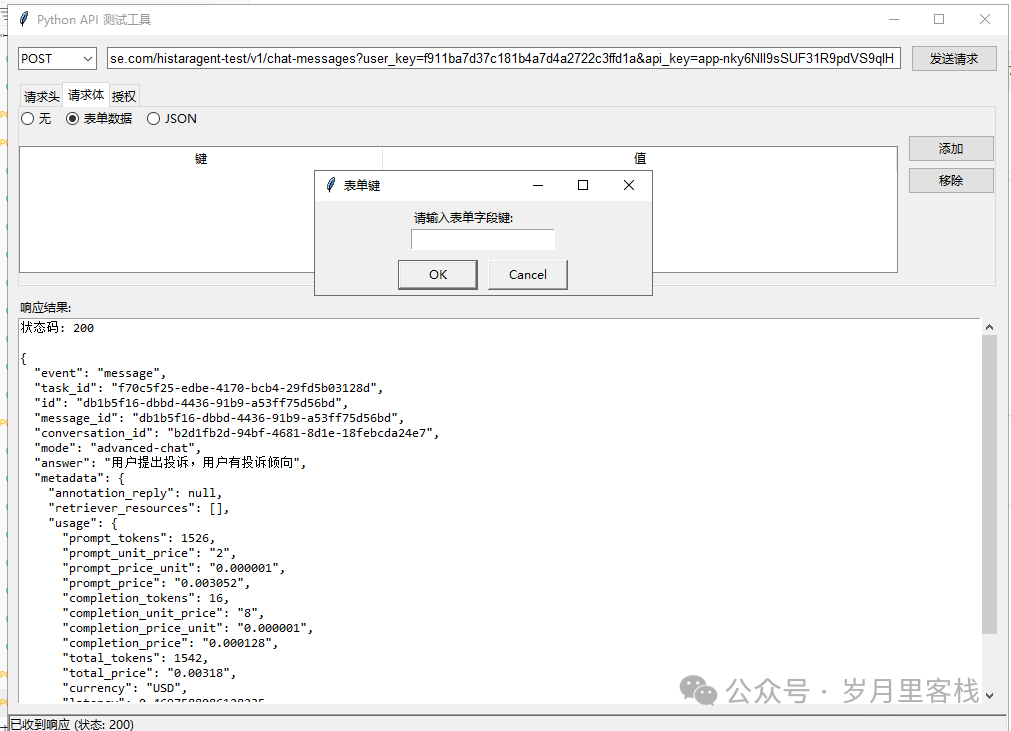The image size is (1011, 731).
Task: Switch to the 授权 tab
Action: (x=124, y=97)
